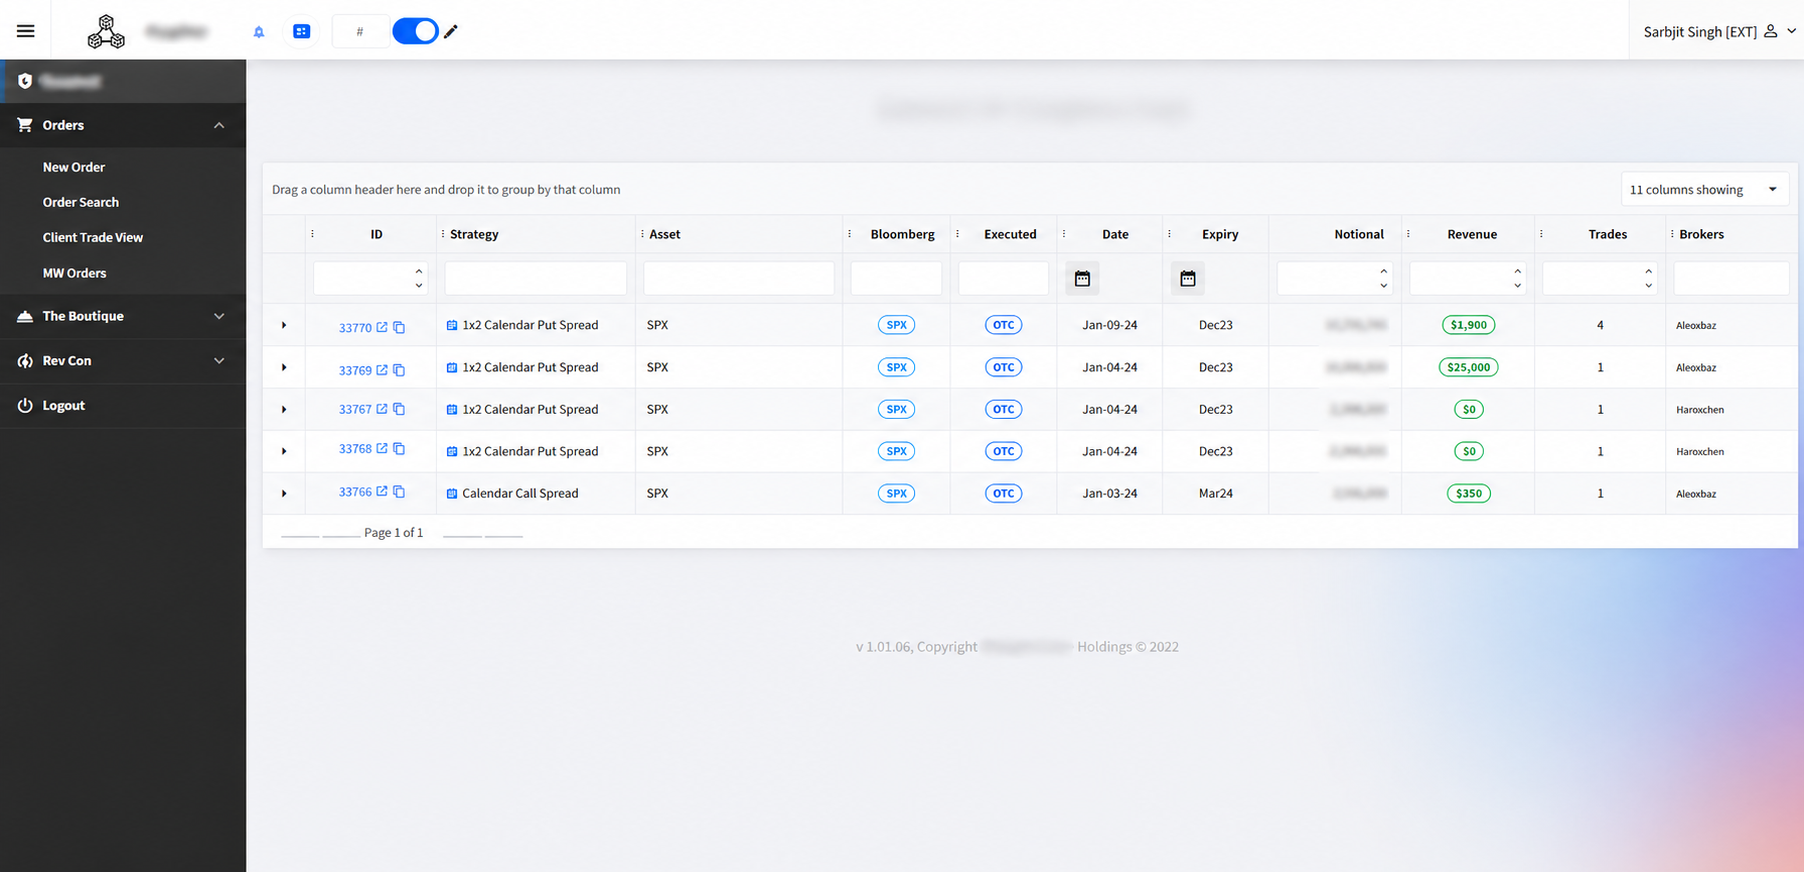The height and width of the screenshot is (872, 1804).
Task: Open order 33769 in new tab icon
Action: click(382, 370)
